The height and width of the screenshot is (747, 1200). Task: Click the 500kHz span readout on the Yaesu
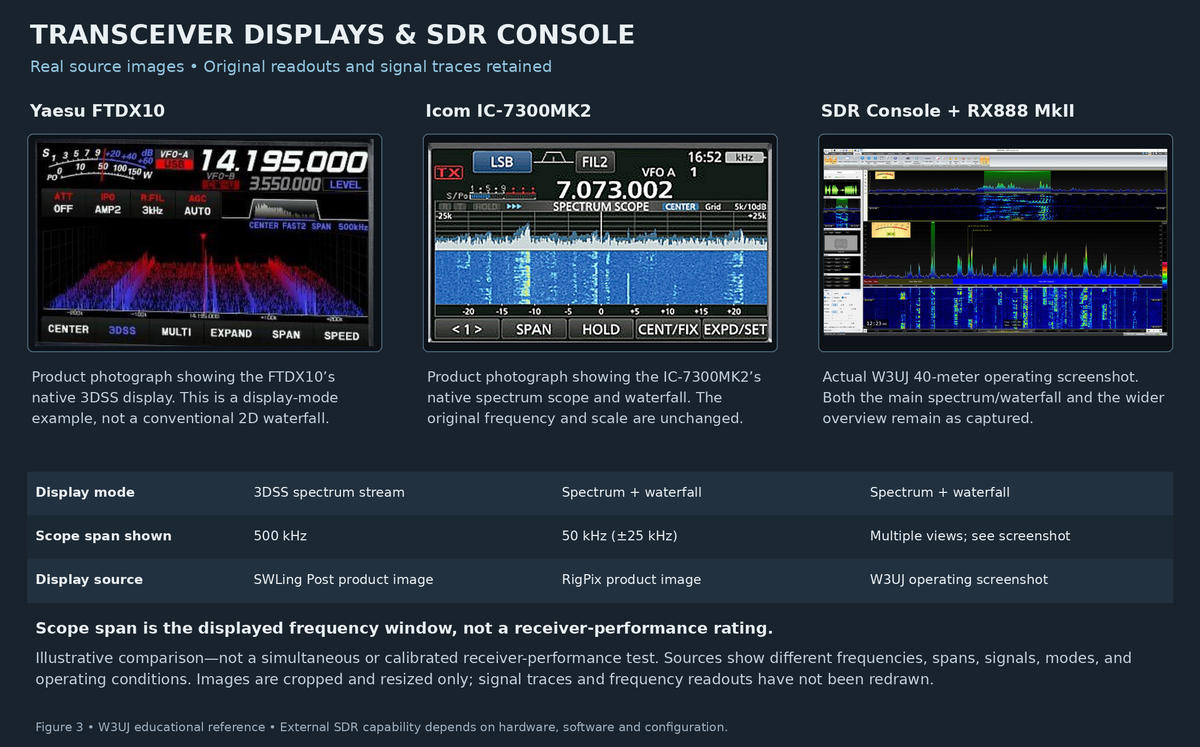click(x=353, y=227)
